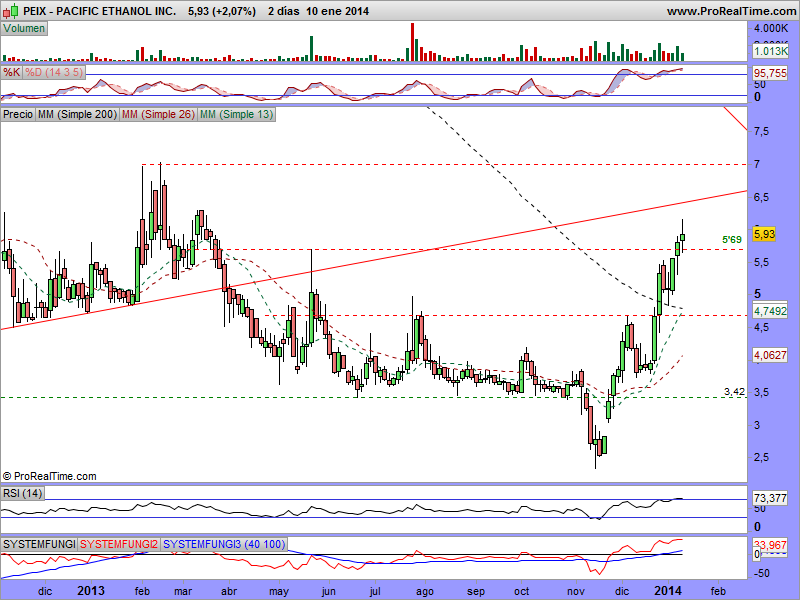This screenshot has height=600, width=800.
Task: Click the '2 días' timeframe text
Action: (x=284, y=11)
